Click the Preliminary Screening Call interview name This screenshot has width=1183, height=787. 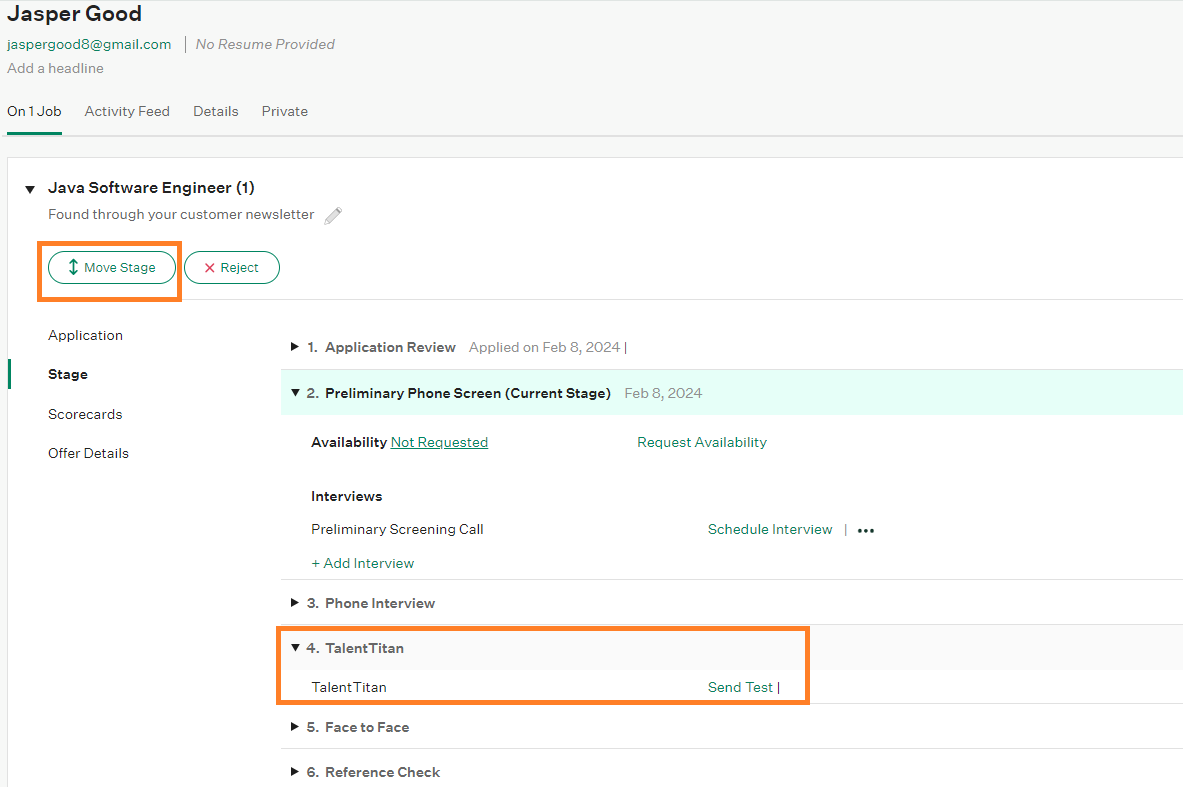pyautogui.click(x=397, y=530)
